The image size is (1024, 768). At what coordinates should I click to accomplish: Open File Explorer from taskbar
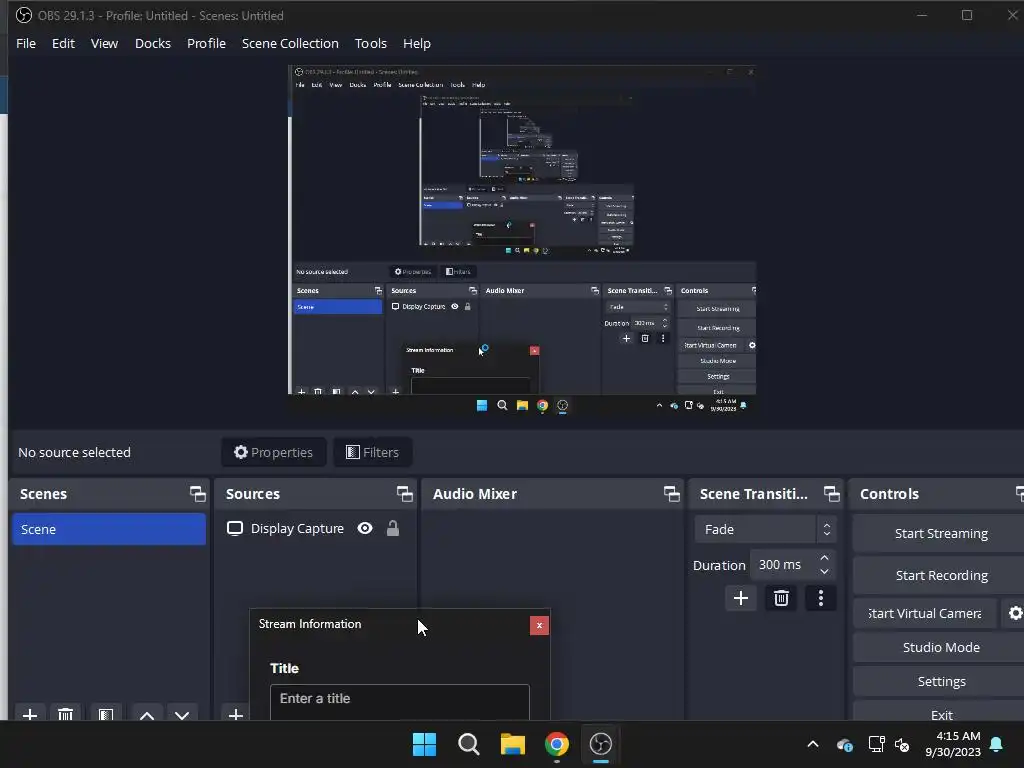[x=513, y=744]
